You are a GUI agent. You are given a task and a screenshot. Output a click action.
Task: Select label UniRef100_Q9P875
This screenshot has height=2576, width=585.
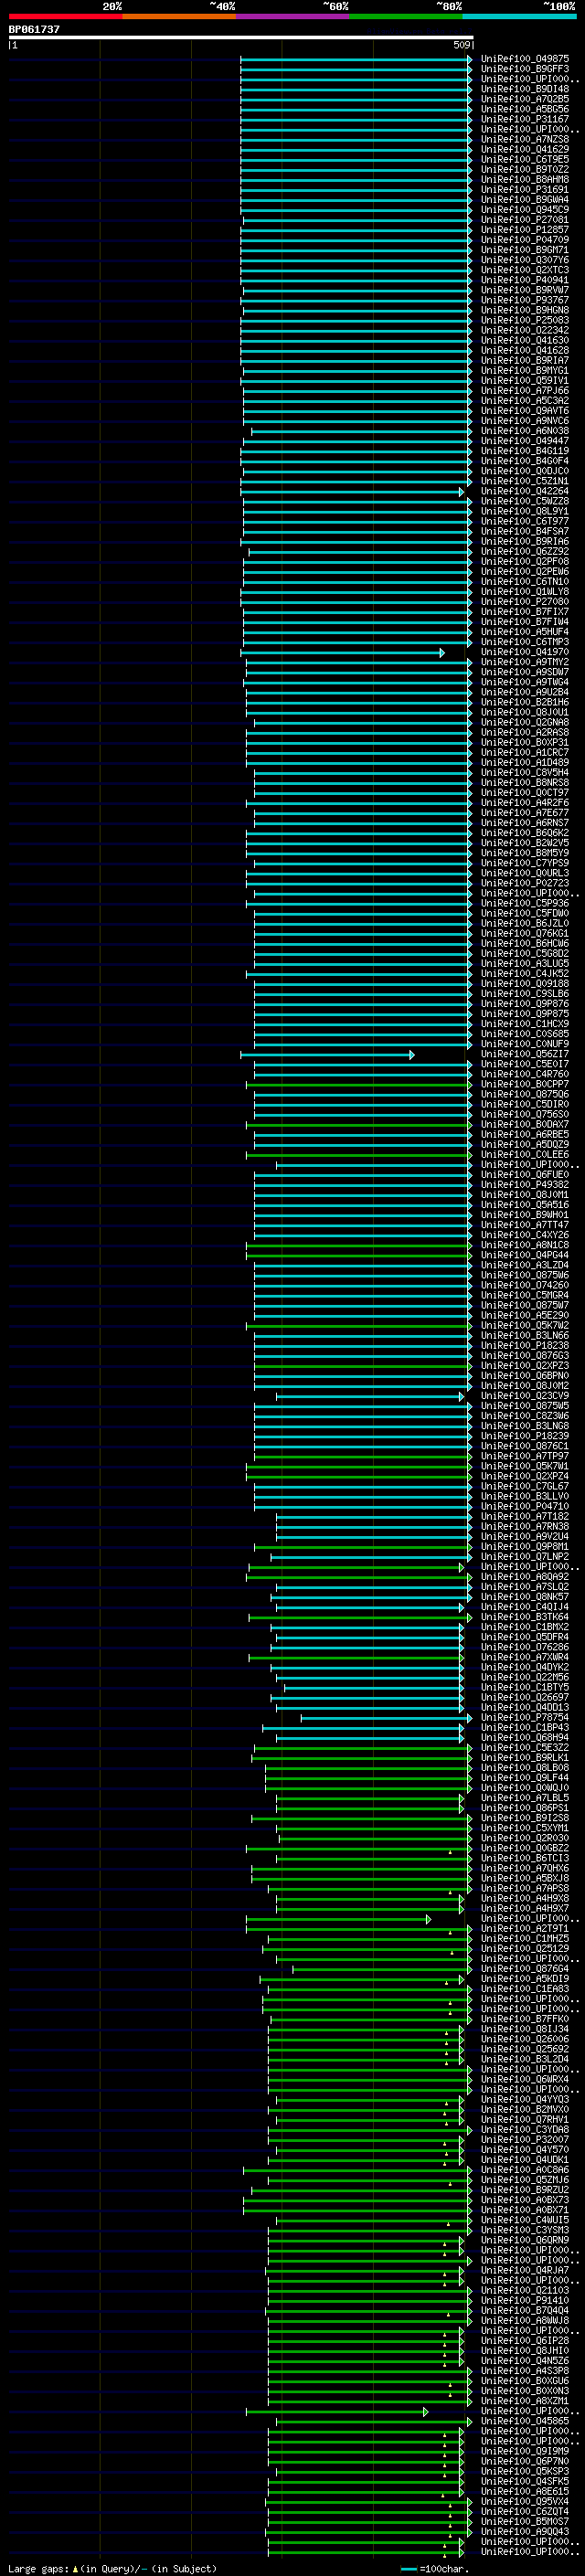pyautogui.click(x=525, y=1014)
